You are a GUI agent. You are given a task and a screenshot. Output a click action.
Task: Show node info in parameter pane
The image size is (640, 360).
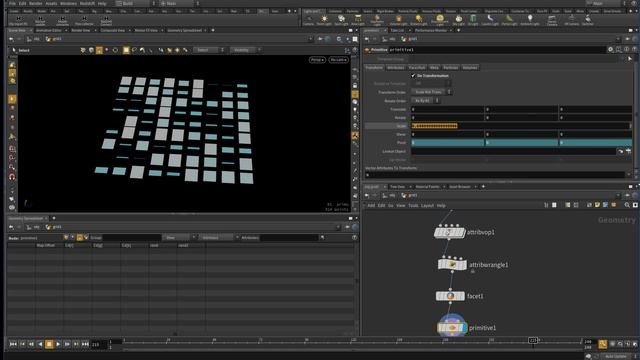(x=627, y=49)
